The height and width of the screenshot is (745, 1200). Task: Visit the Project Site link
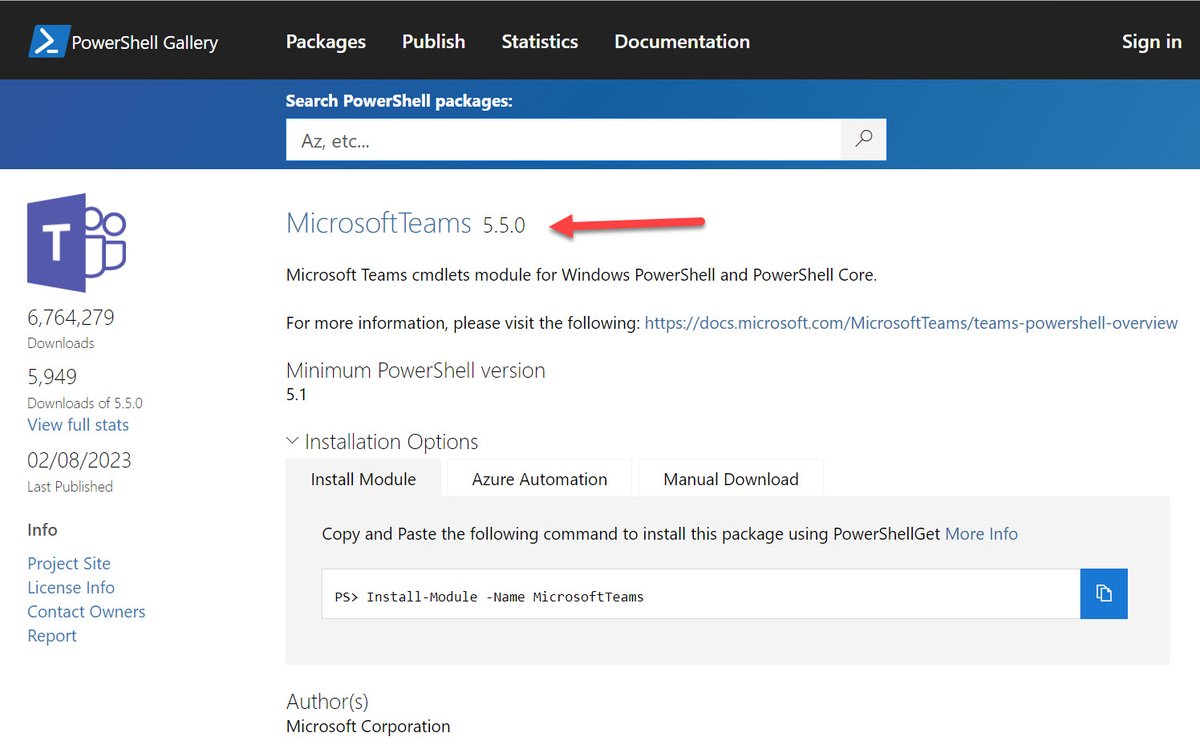click(68, 563)
